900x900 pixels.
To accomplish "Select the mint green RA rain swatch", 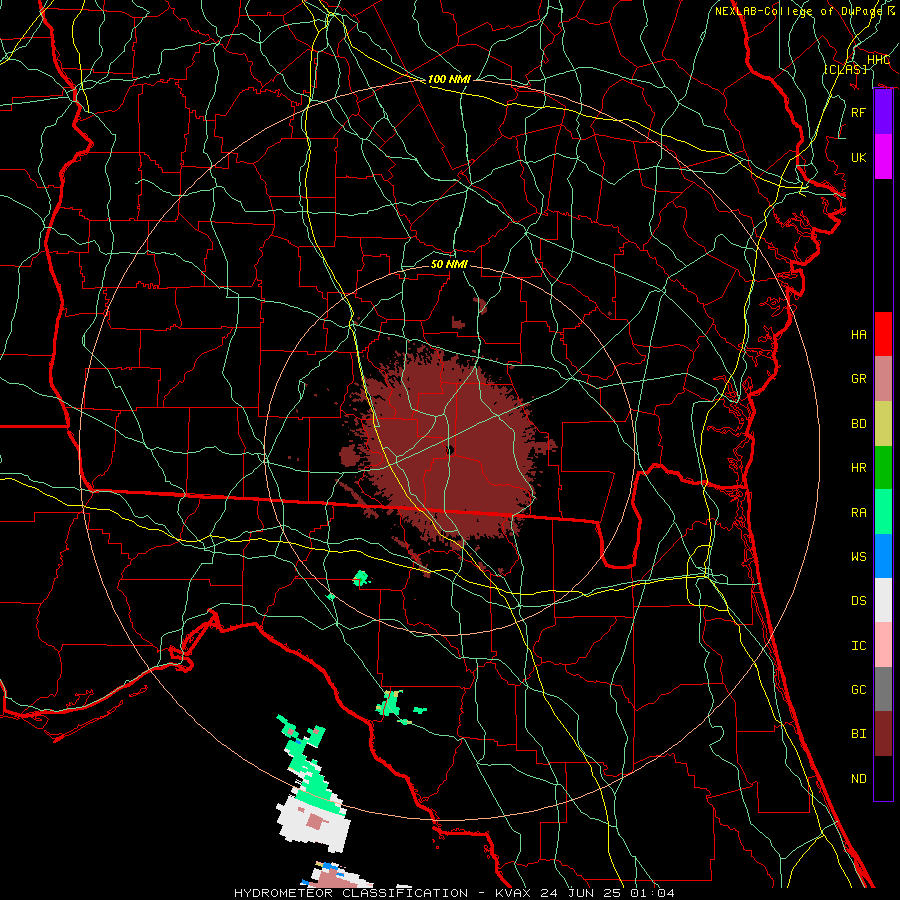I will (883, 512).
